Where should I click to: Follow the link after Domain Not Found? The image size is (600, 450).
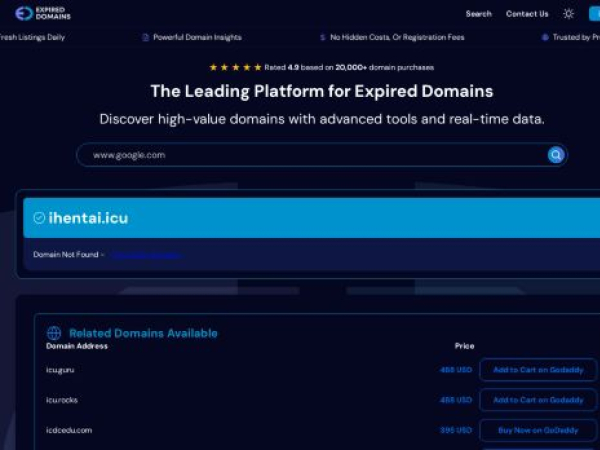coord(146,255)
